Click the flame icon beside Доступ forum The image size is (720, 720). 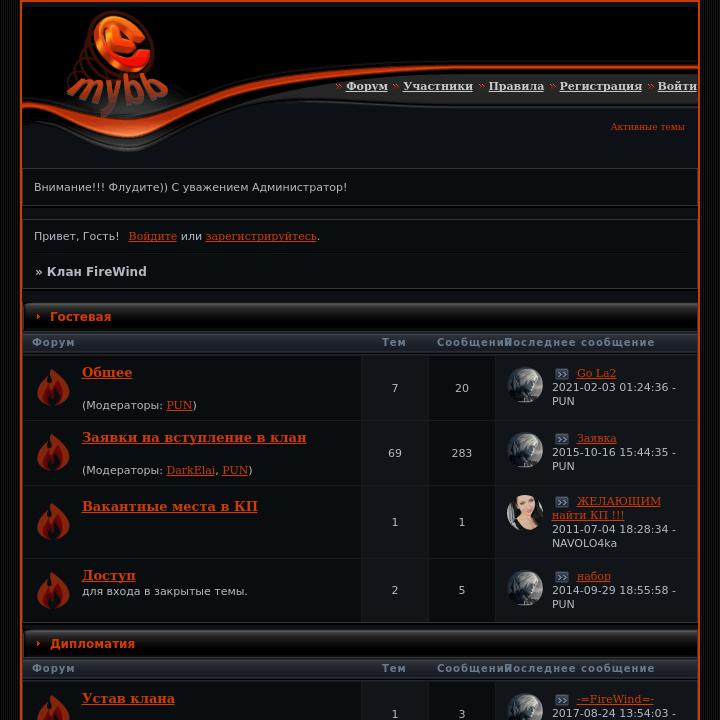coord(53,590)
